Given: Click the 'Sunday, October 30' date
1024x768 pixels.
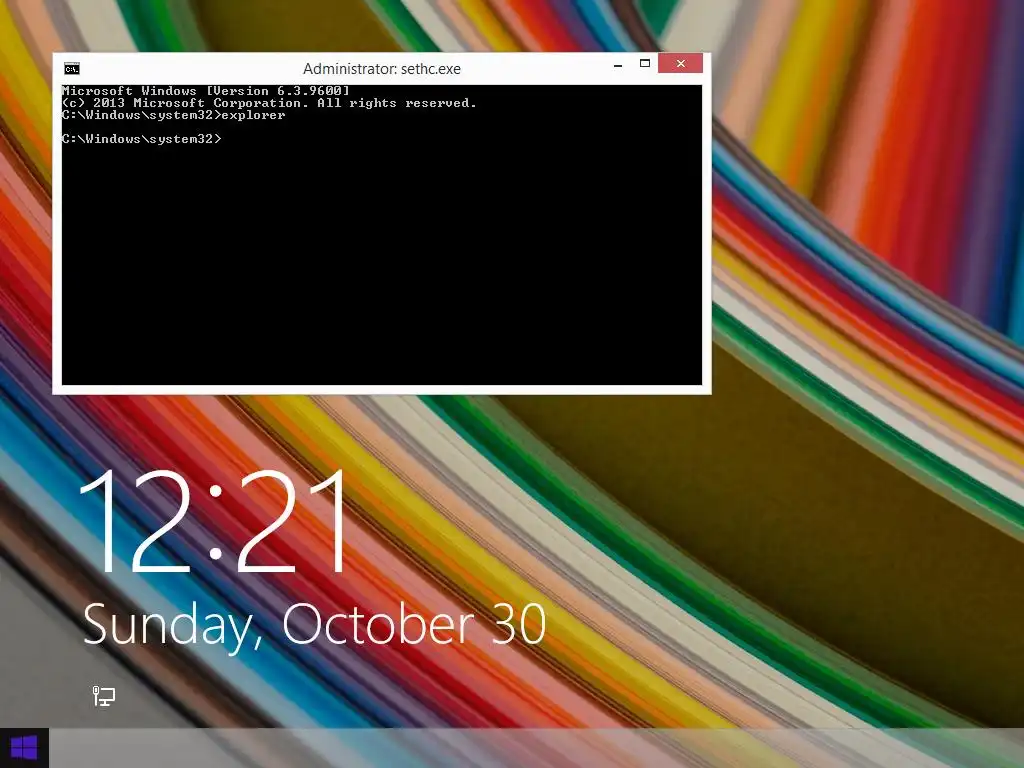Looking at the screenshot, I should (314, 625).
